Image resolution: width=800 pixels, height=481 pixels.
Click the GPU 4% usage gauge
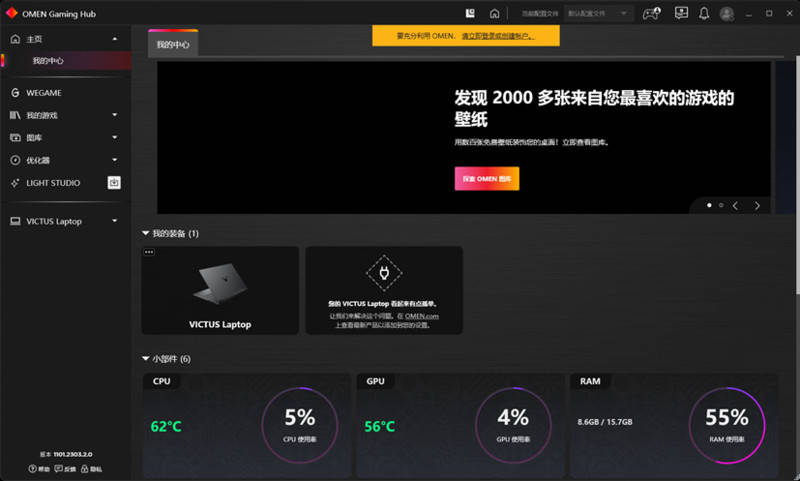coord(513,425)
